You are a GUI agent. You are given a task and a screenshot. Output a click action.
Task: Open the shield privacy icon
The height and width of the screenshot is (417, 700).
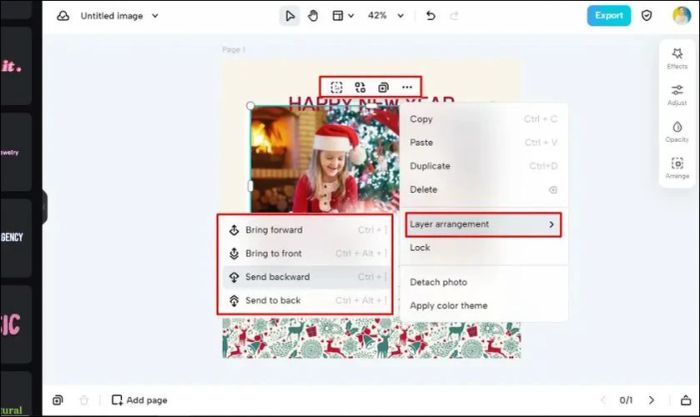(646, 16)
